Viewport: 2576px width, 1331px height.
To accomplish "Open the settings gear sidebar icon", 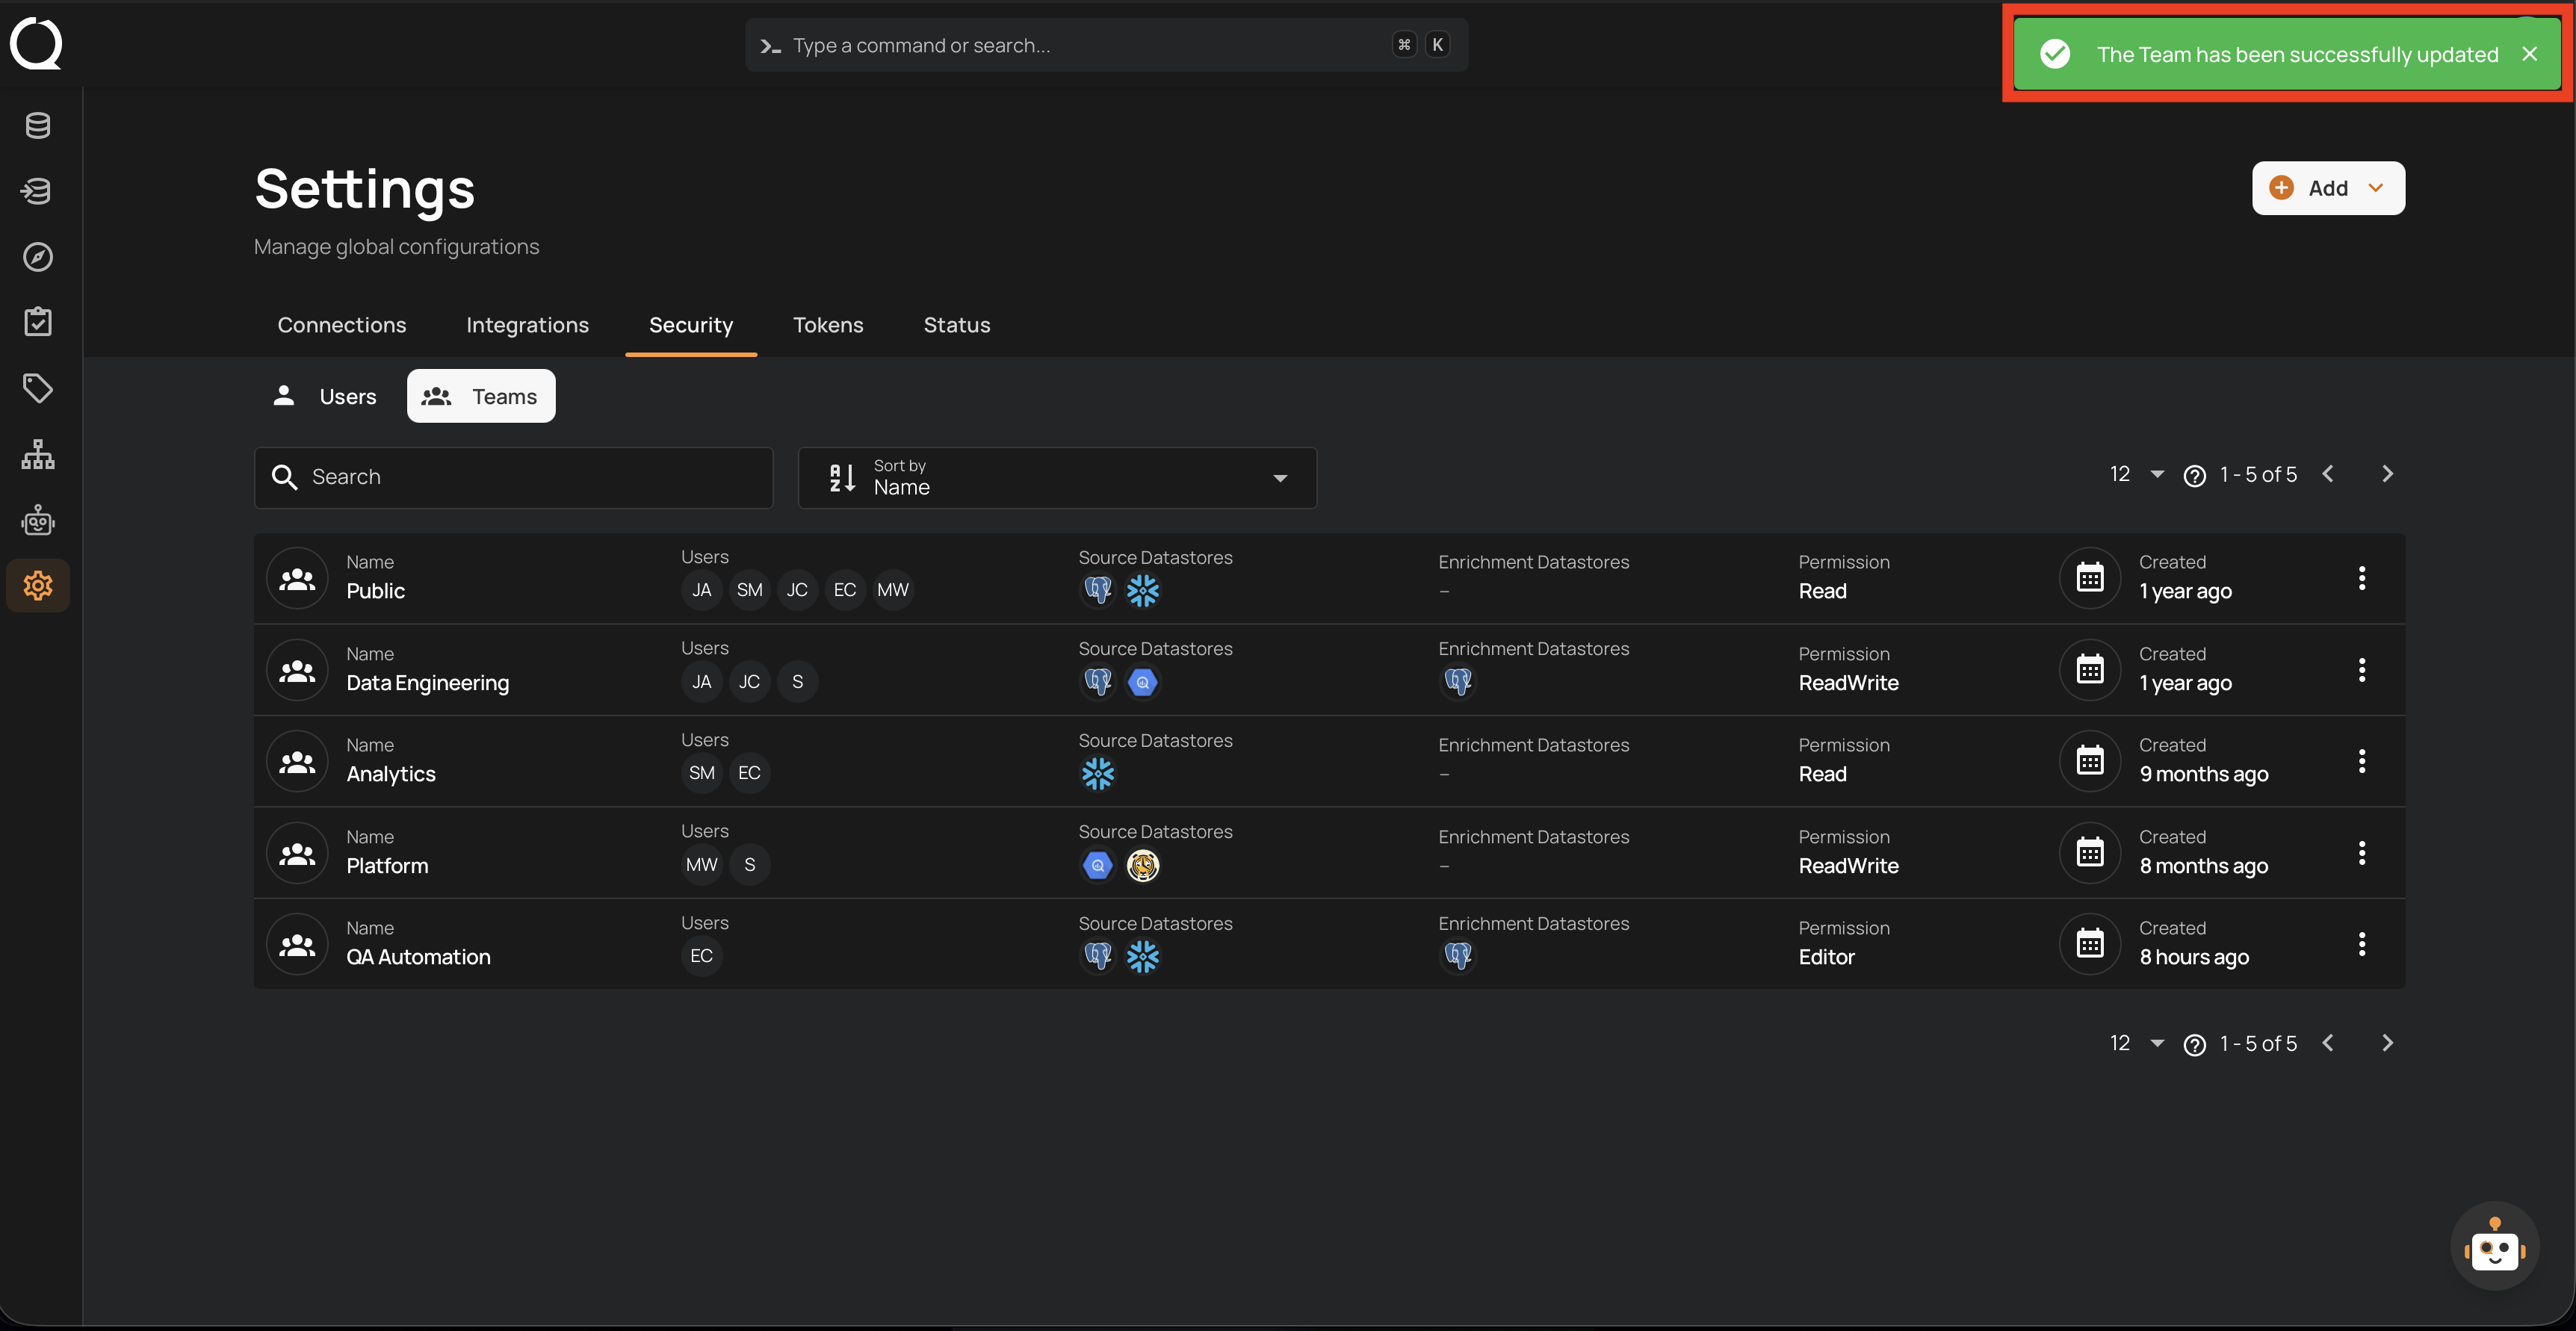I will tap(38, 586).
